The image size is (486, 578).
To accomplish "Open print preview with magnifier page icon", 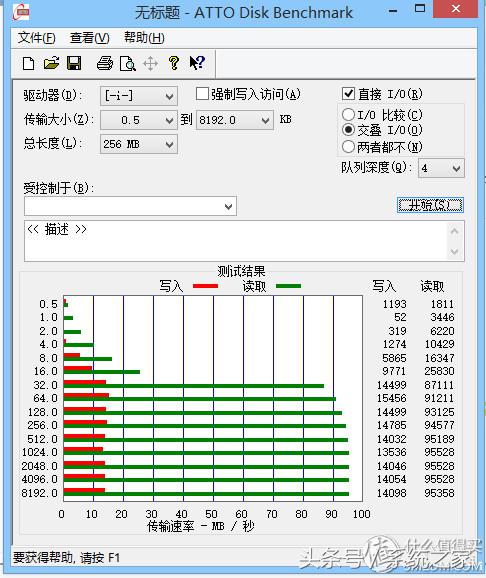I will pos(128,63).
